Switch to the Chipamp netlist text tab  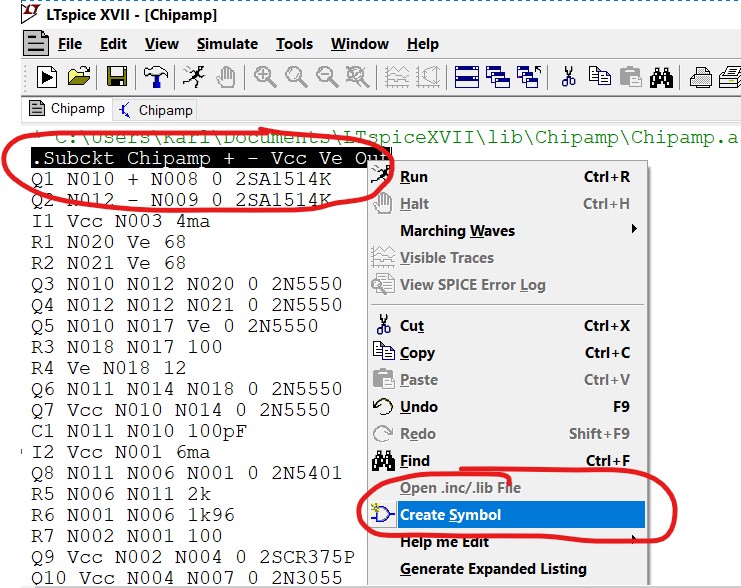pyautogui.click(x=67, y=109)
